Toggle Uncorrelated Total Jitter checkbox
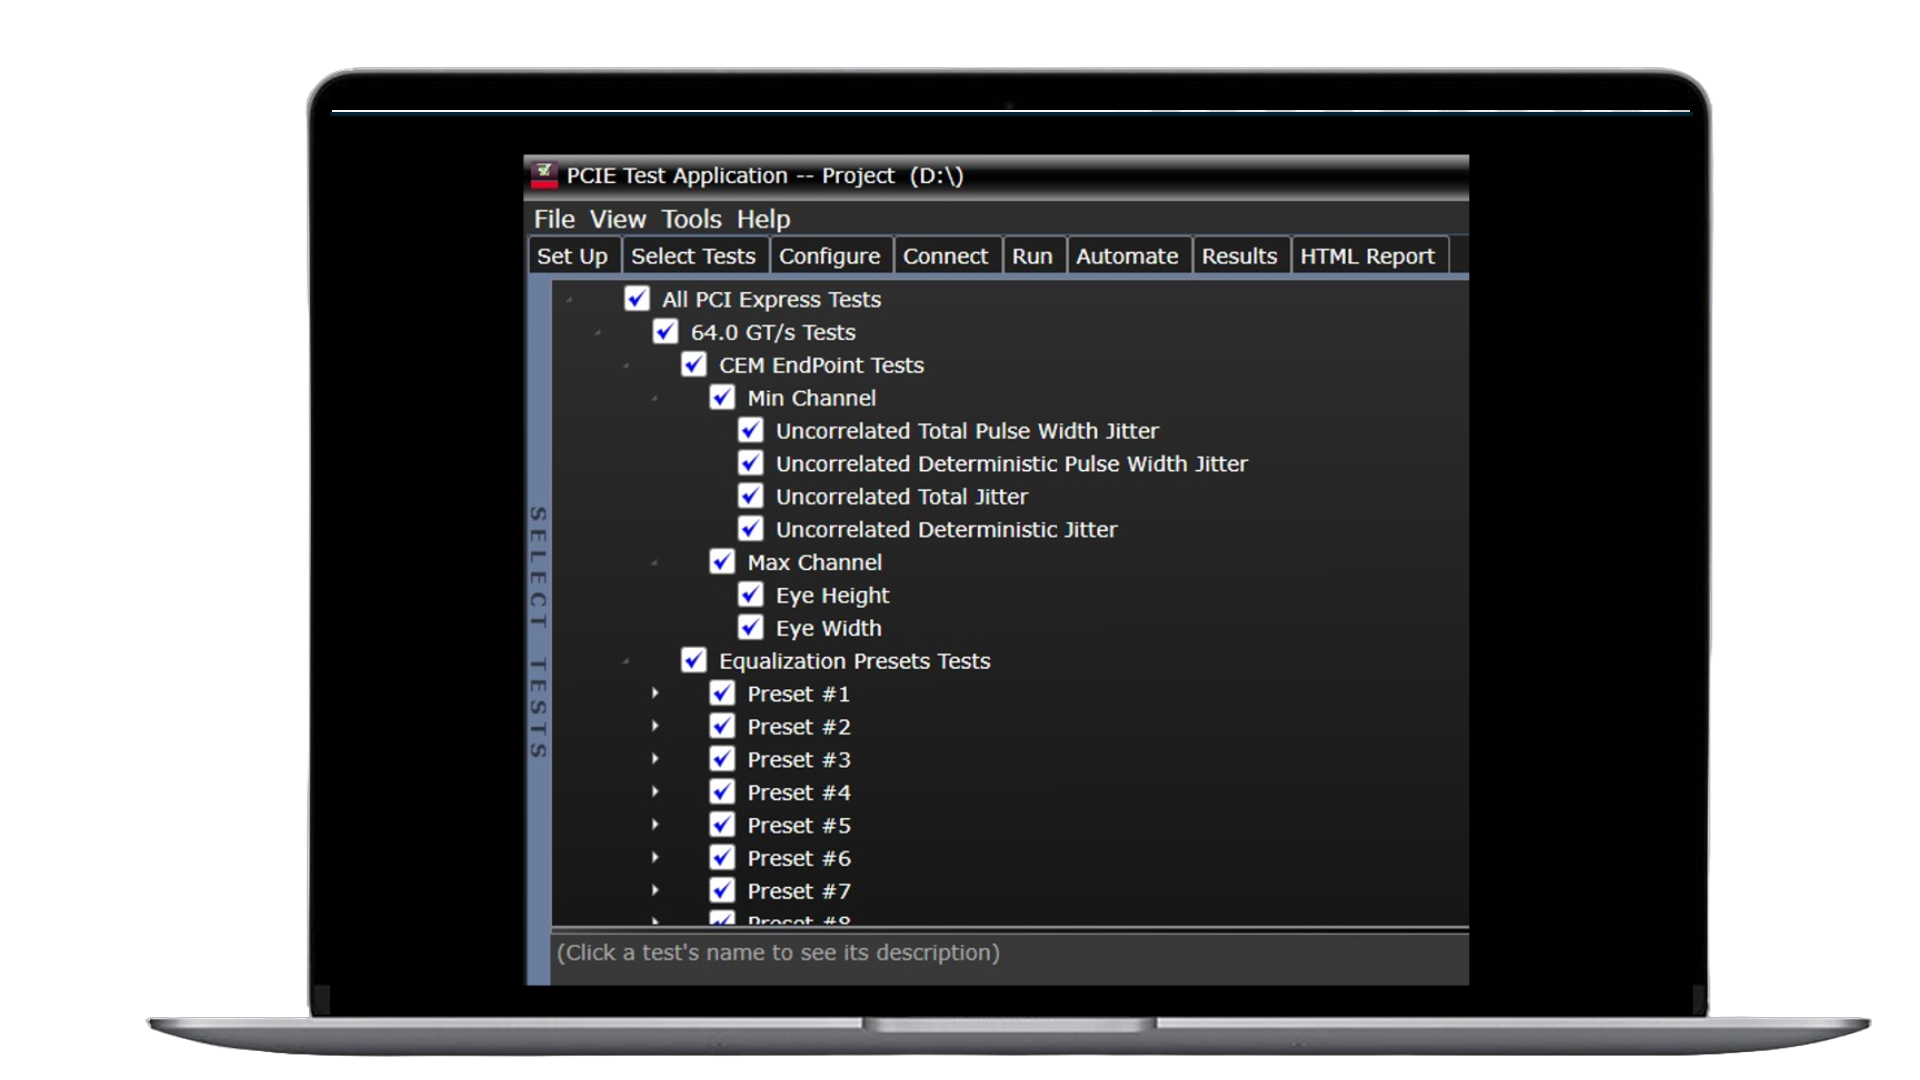The image size is (1920, 1080). click(751, 496)
